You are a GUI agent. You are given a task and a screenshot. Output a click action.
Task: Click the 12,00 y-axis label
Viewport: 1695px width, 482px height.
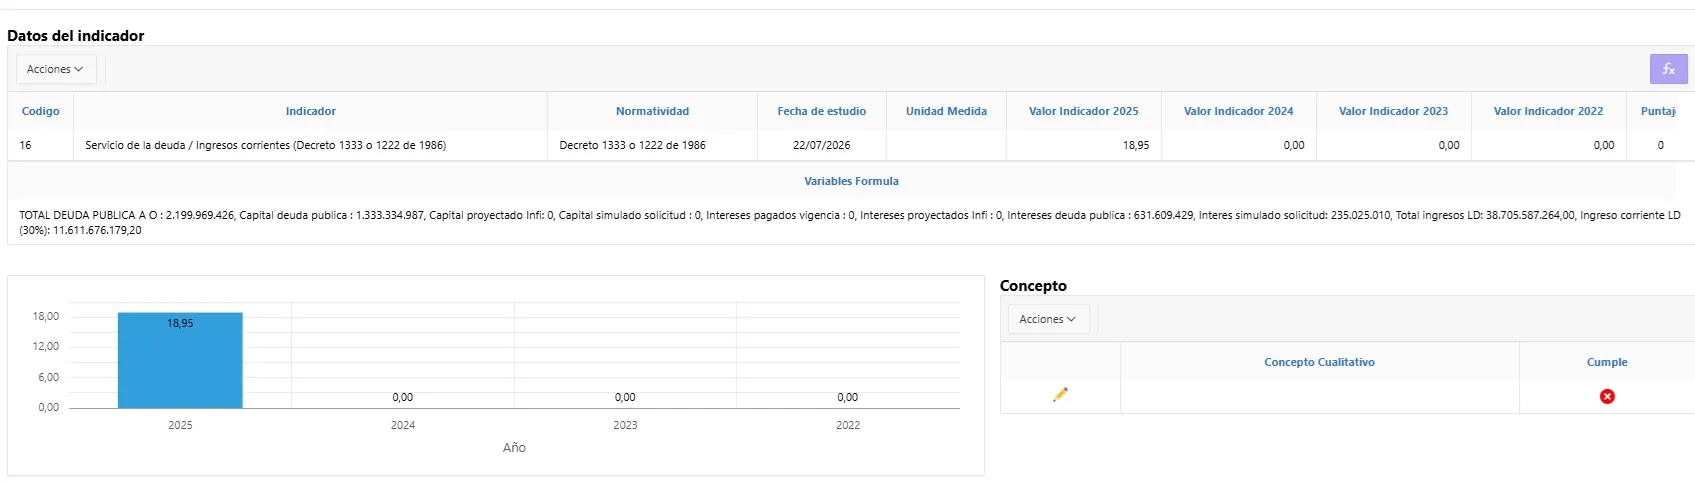(x=46, y=346)
